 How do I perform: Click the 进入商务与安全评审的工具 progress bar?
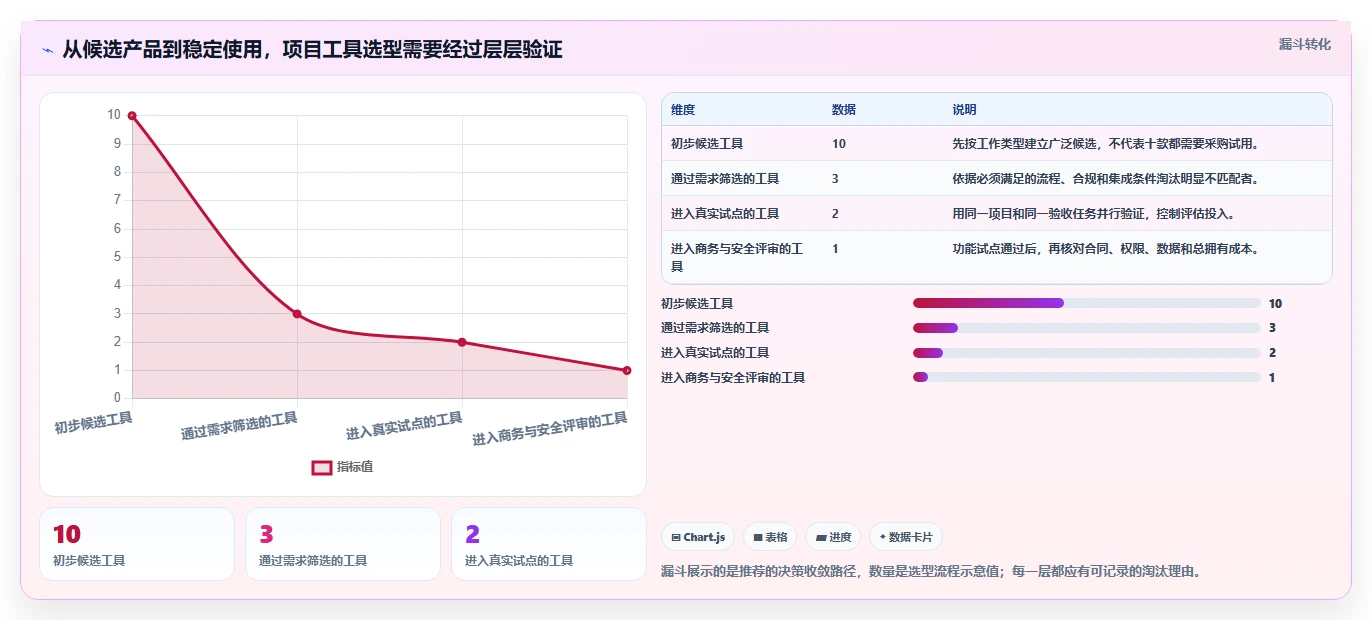1086,378
